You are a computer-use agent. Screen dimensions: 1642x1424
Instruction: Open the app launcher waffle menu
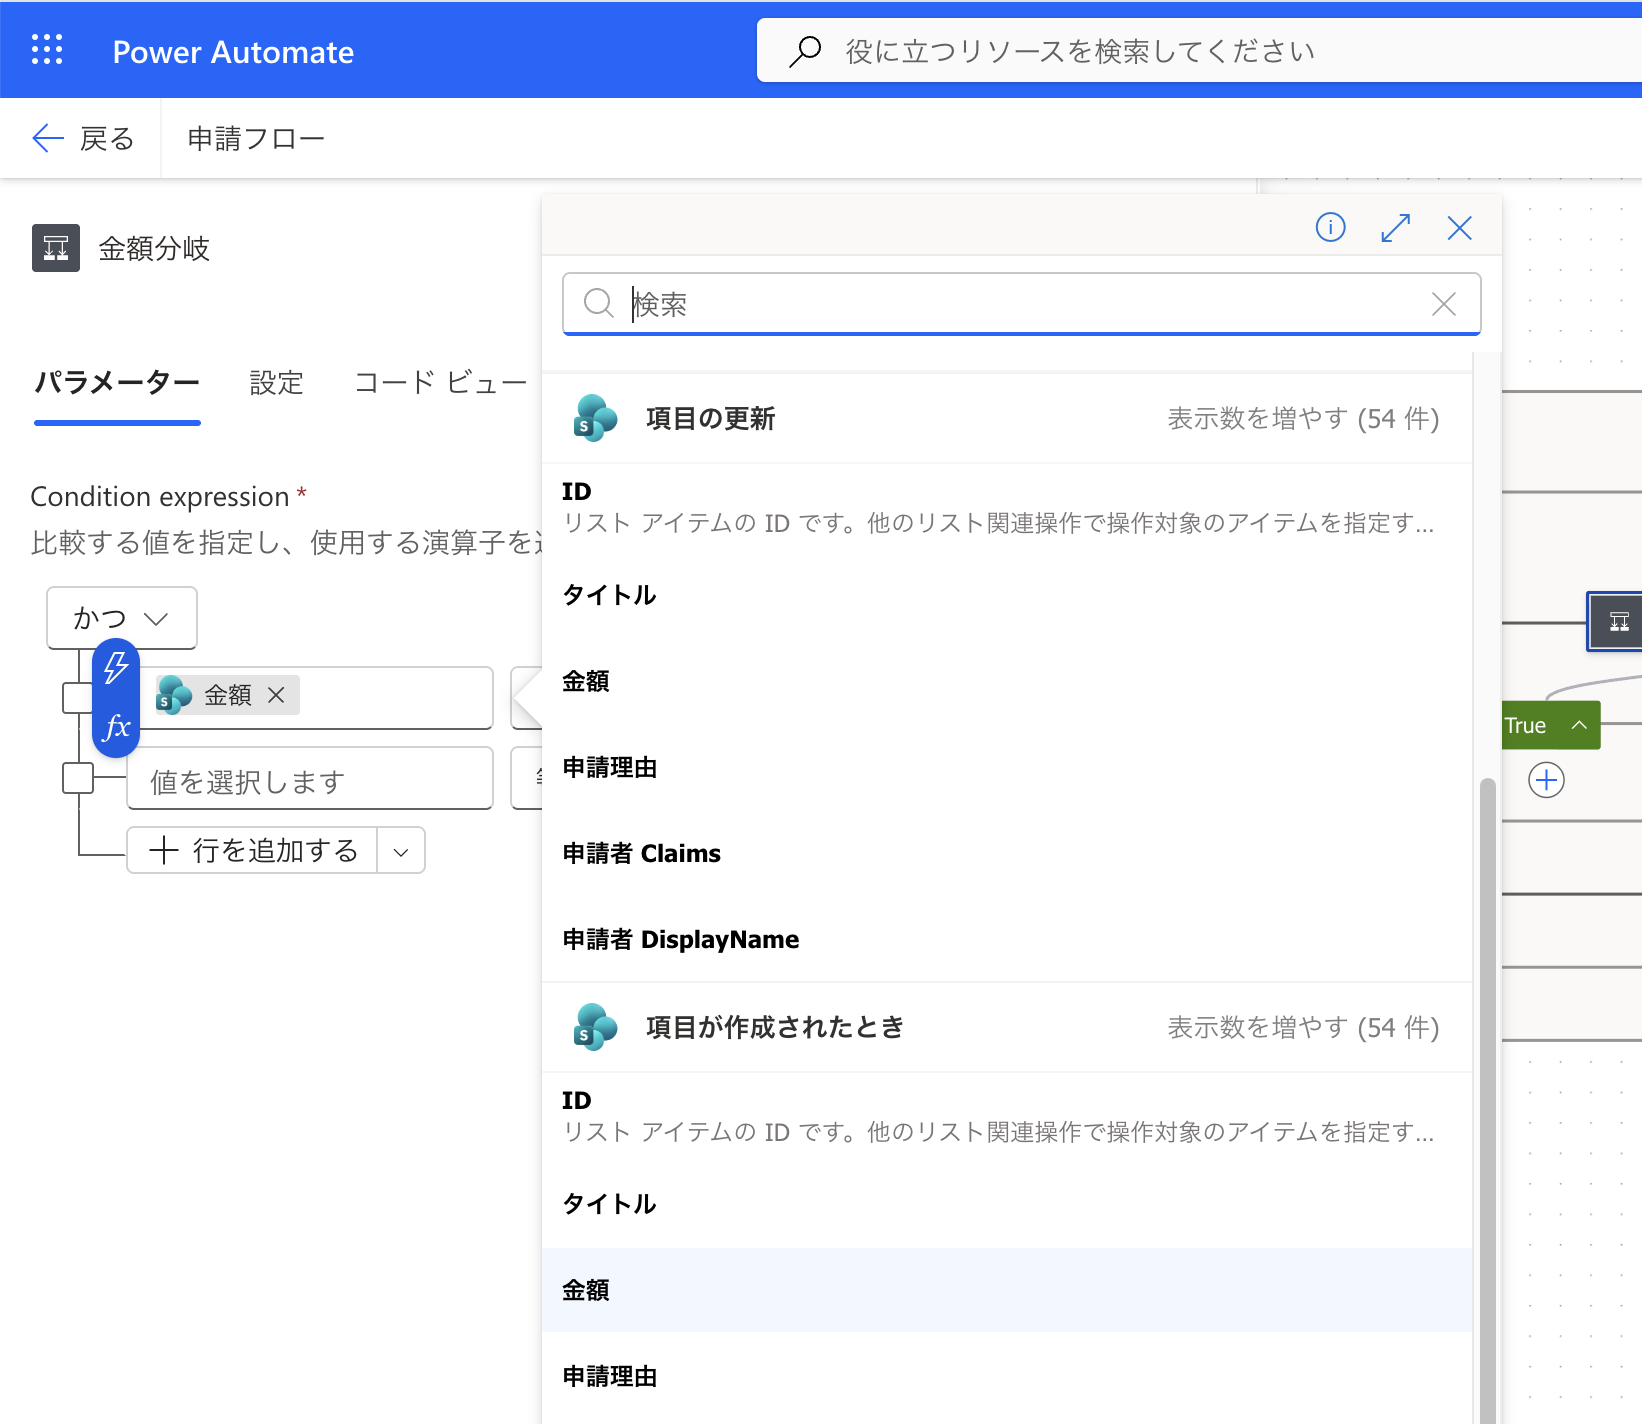click(47, 49)
